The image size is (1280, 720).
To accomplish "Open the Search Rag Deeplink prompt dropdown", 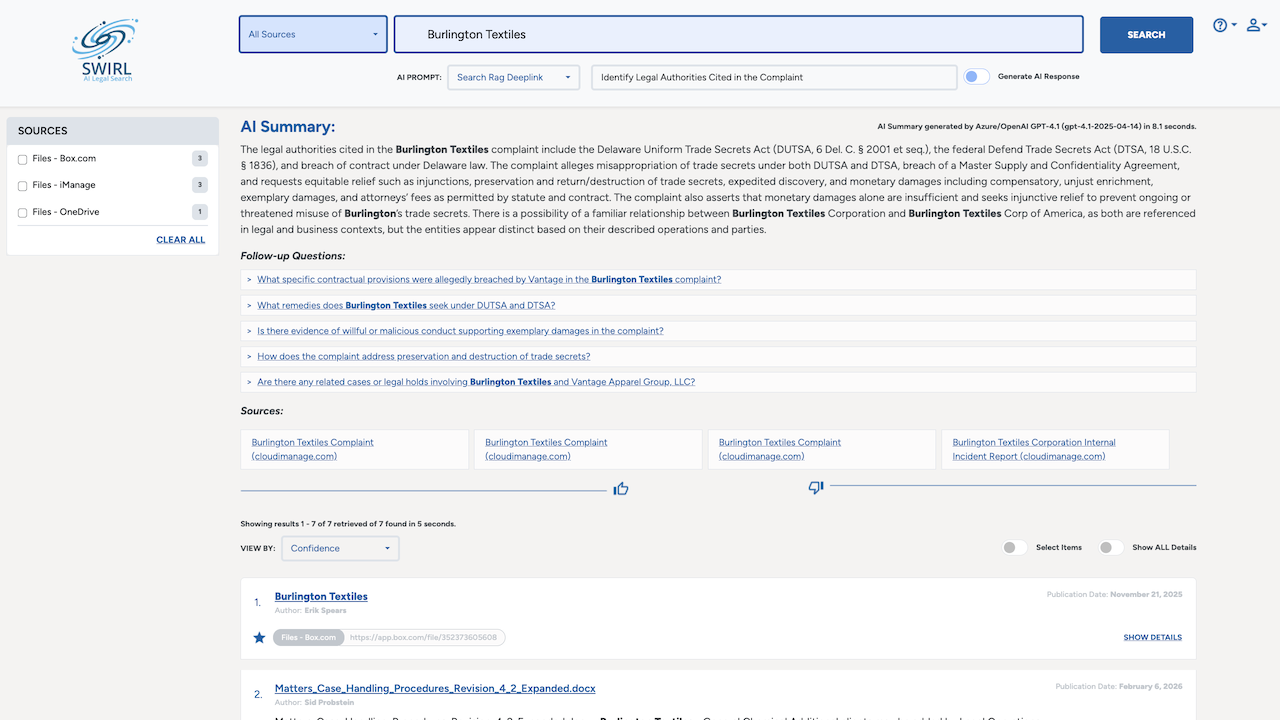I will click(513, 77).
